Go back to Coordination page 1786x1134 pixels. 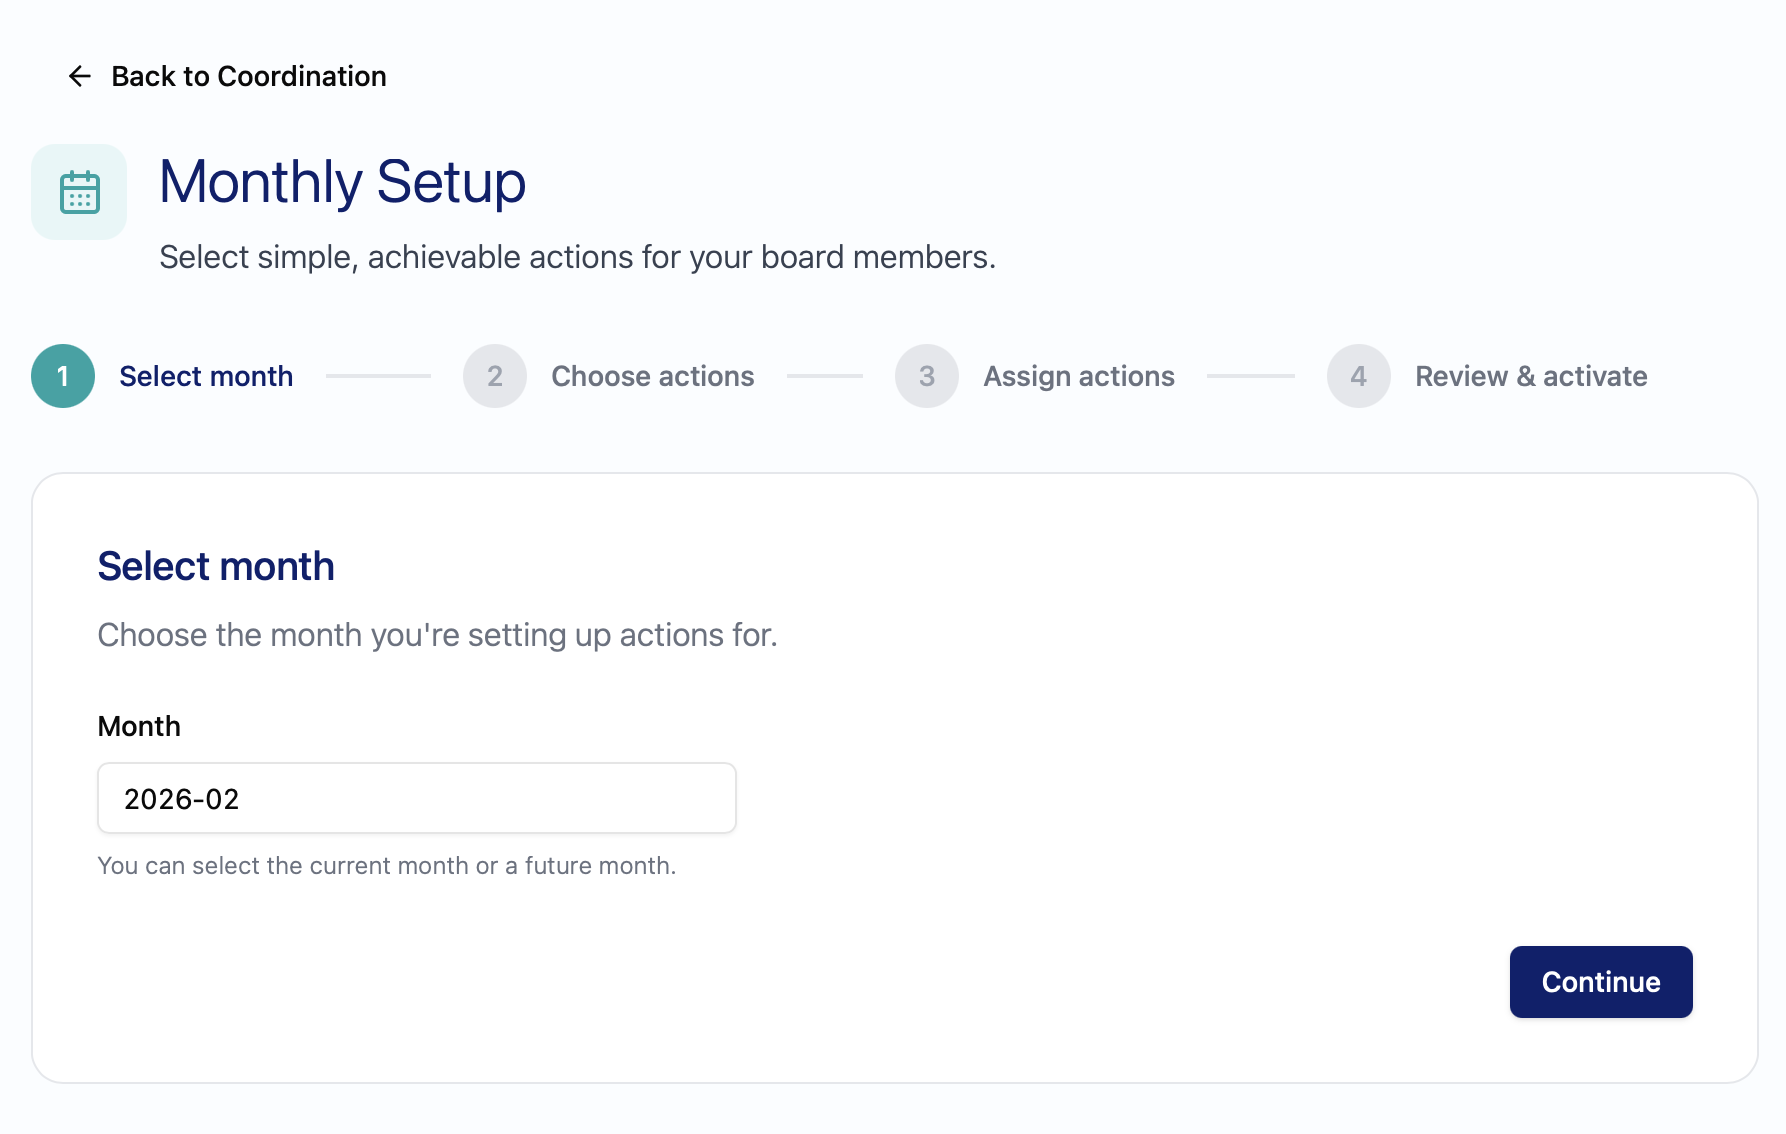(x=248, y=76)
